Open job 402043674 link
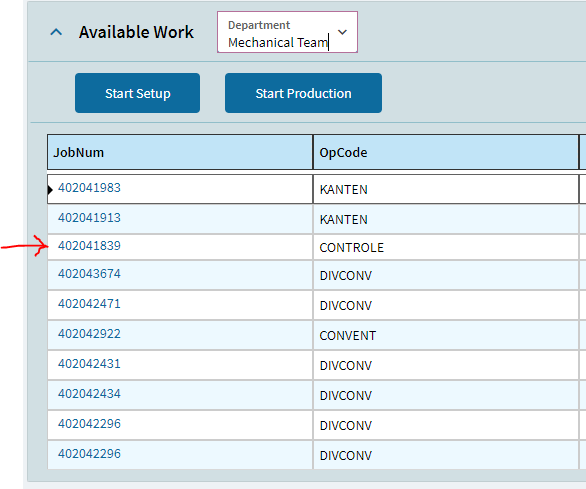The width and height of the screenshot is (586, 489). tap(89, 274)
